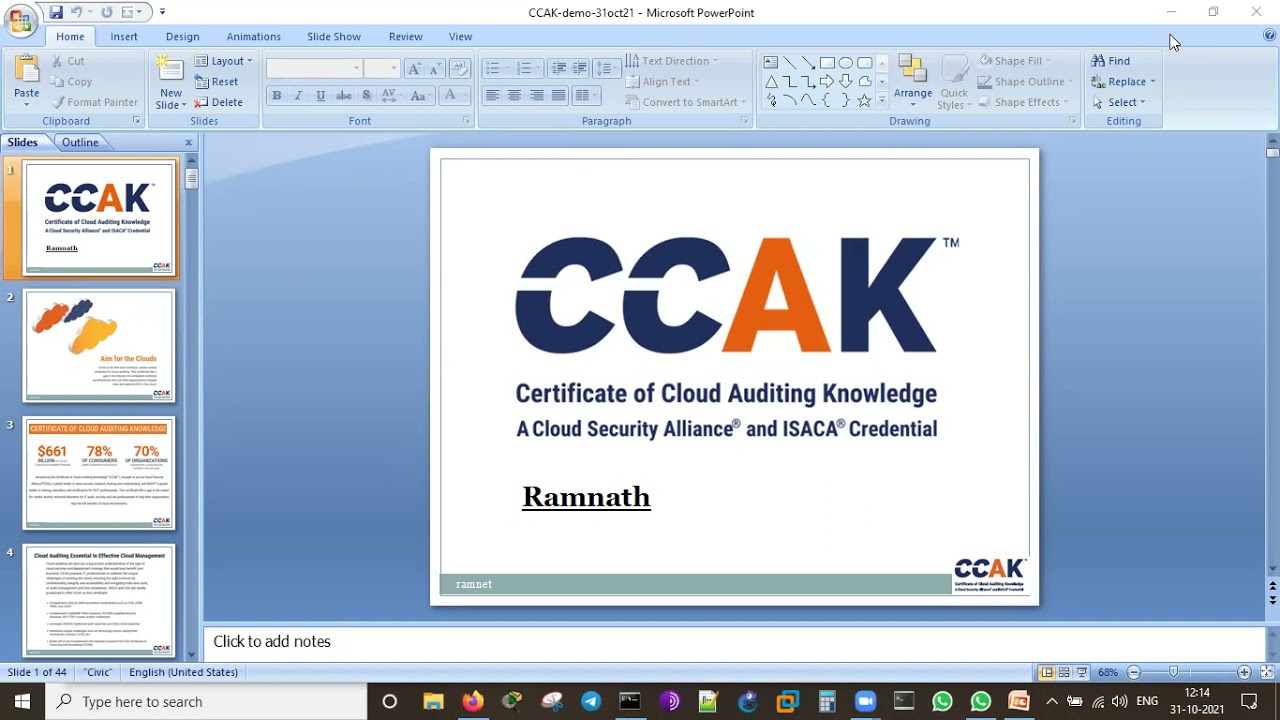Toggle Strikethrough formatting

click(343, 96)
